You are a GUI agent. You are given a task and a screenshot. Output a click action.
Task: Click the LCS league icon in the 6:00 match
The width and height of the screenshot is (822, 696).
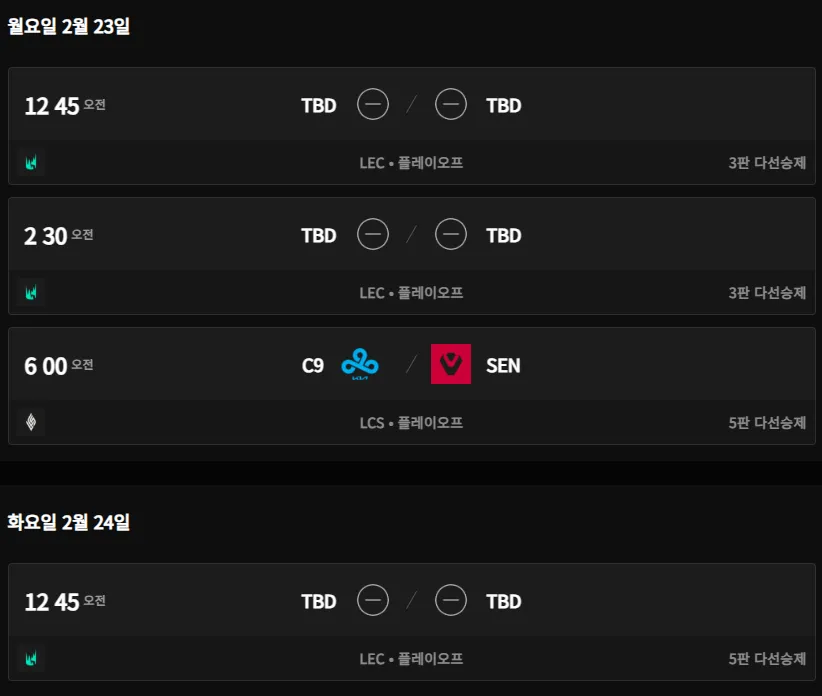coord(31,422)
